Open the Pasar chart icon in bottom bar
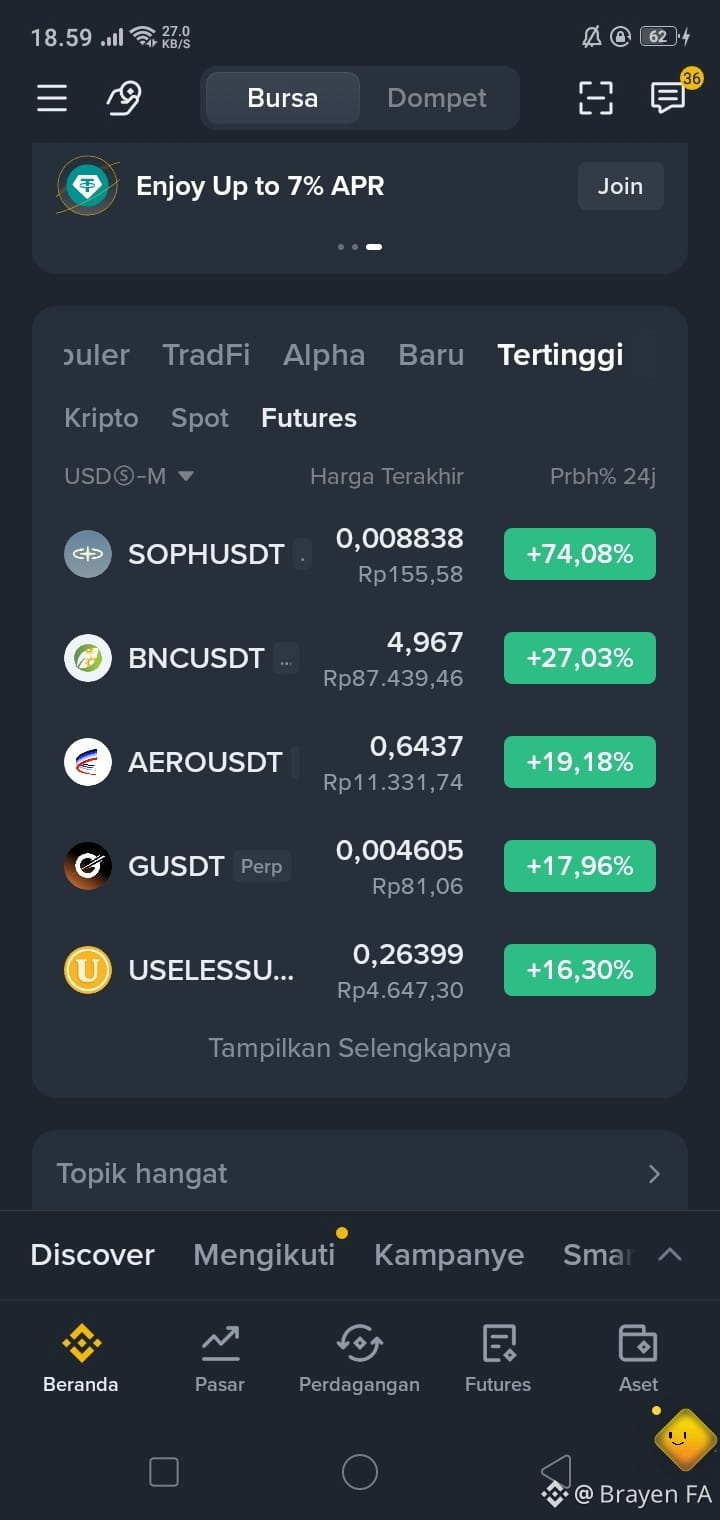 coord(220,1344)
